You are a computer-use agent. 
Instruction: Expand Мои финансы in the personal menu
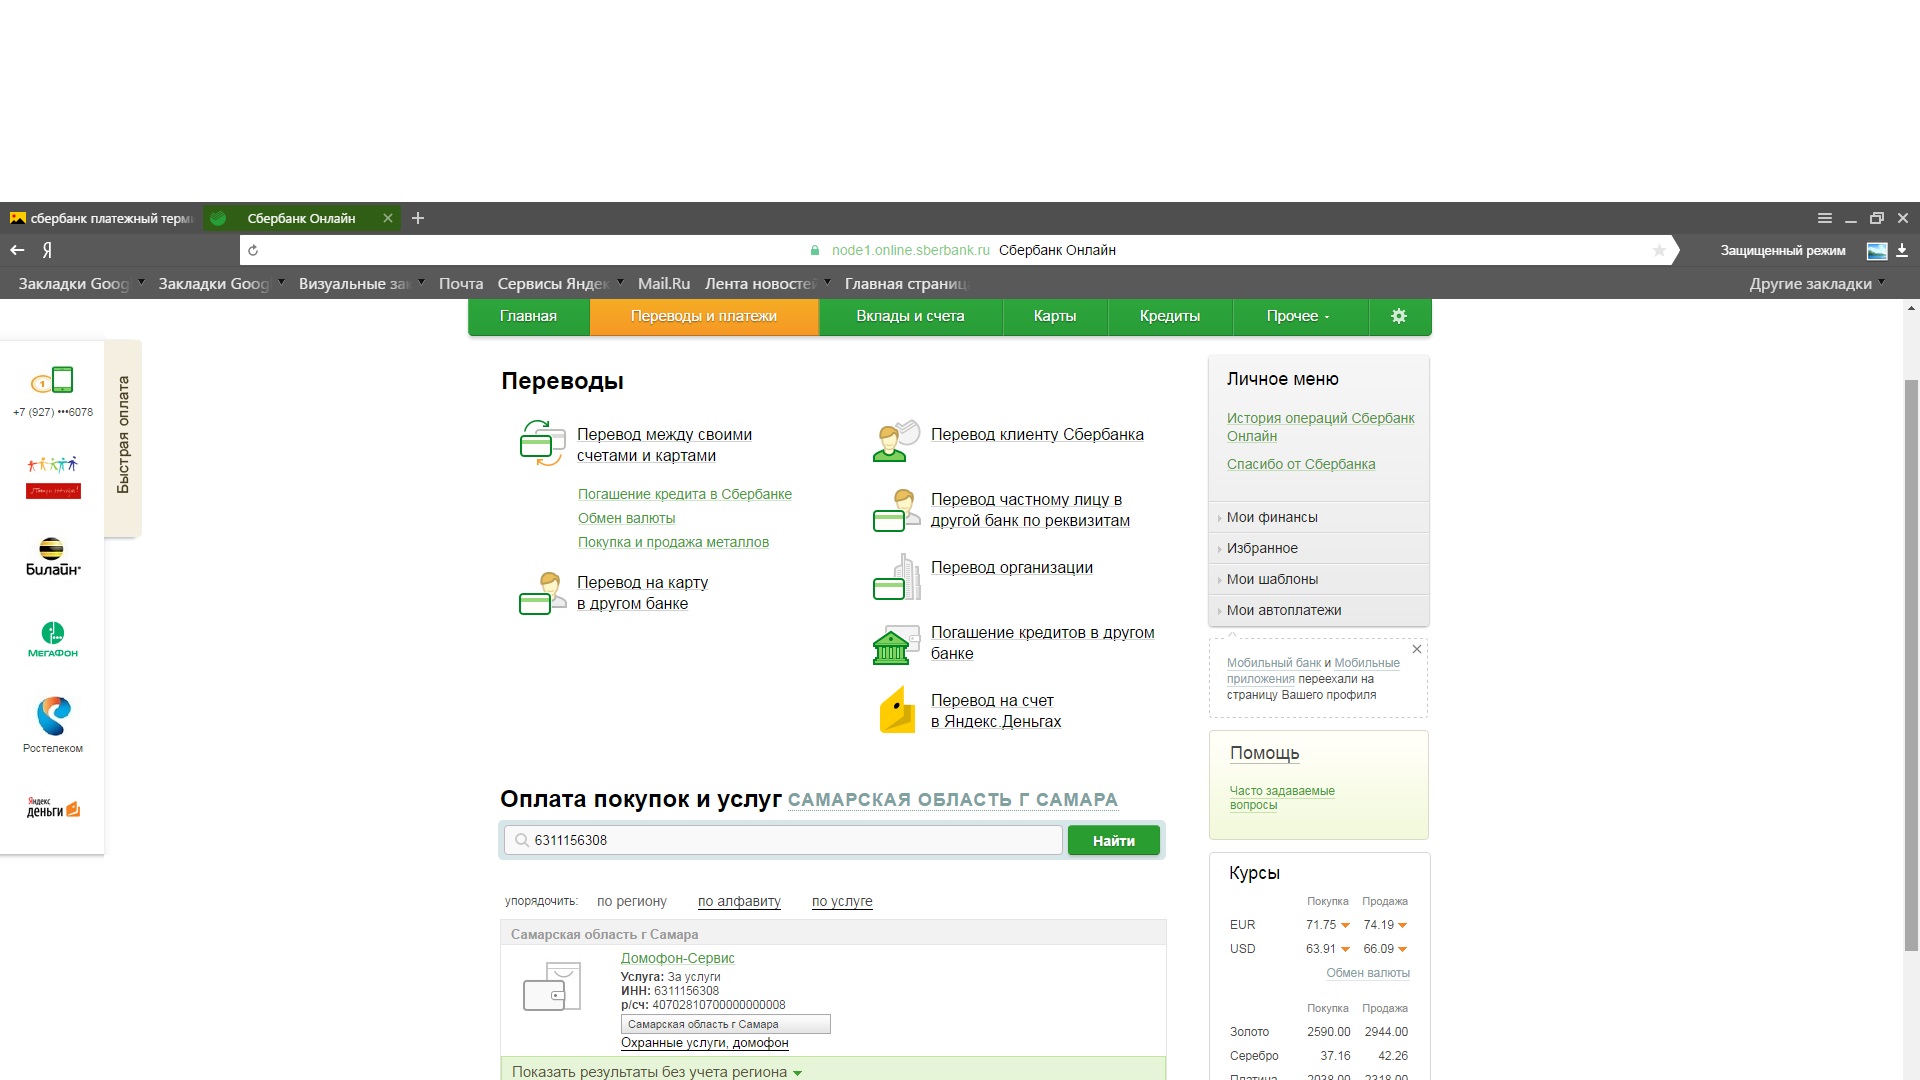(1318, 517)
